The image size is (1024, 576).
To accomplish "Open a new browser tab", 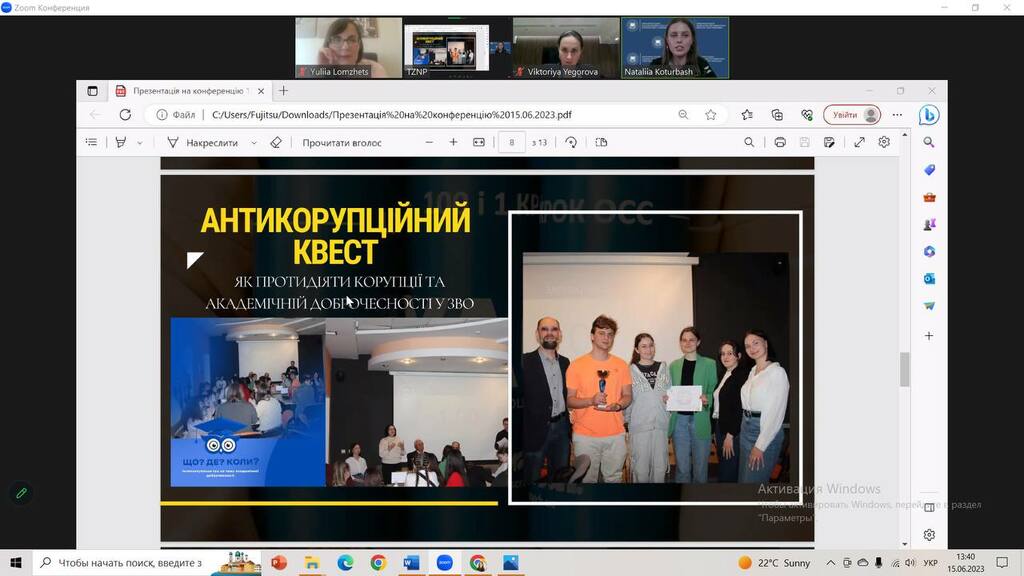I will click(x=283, y=91).
